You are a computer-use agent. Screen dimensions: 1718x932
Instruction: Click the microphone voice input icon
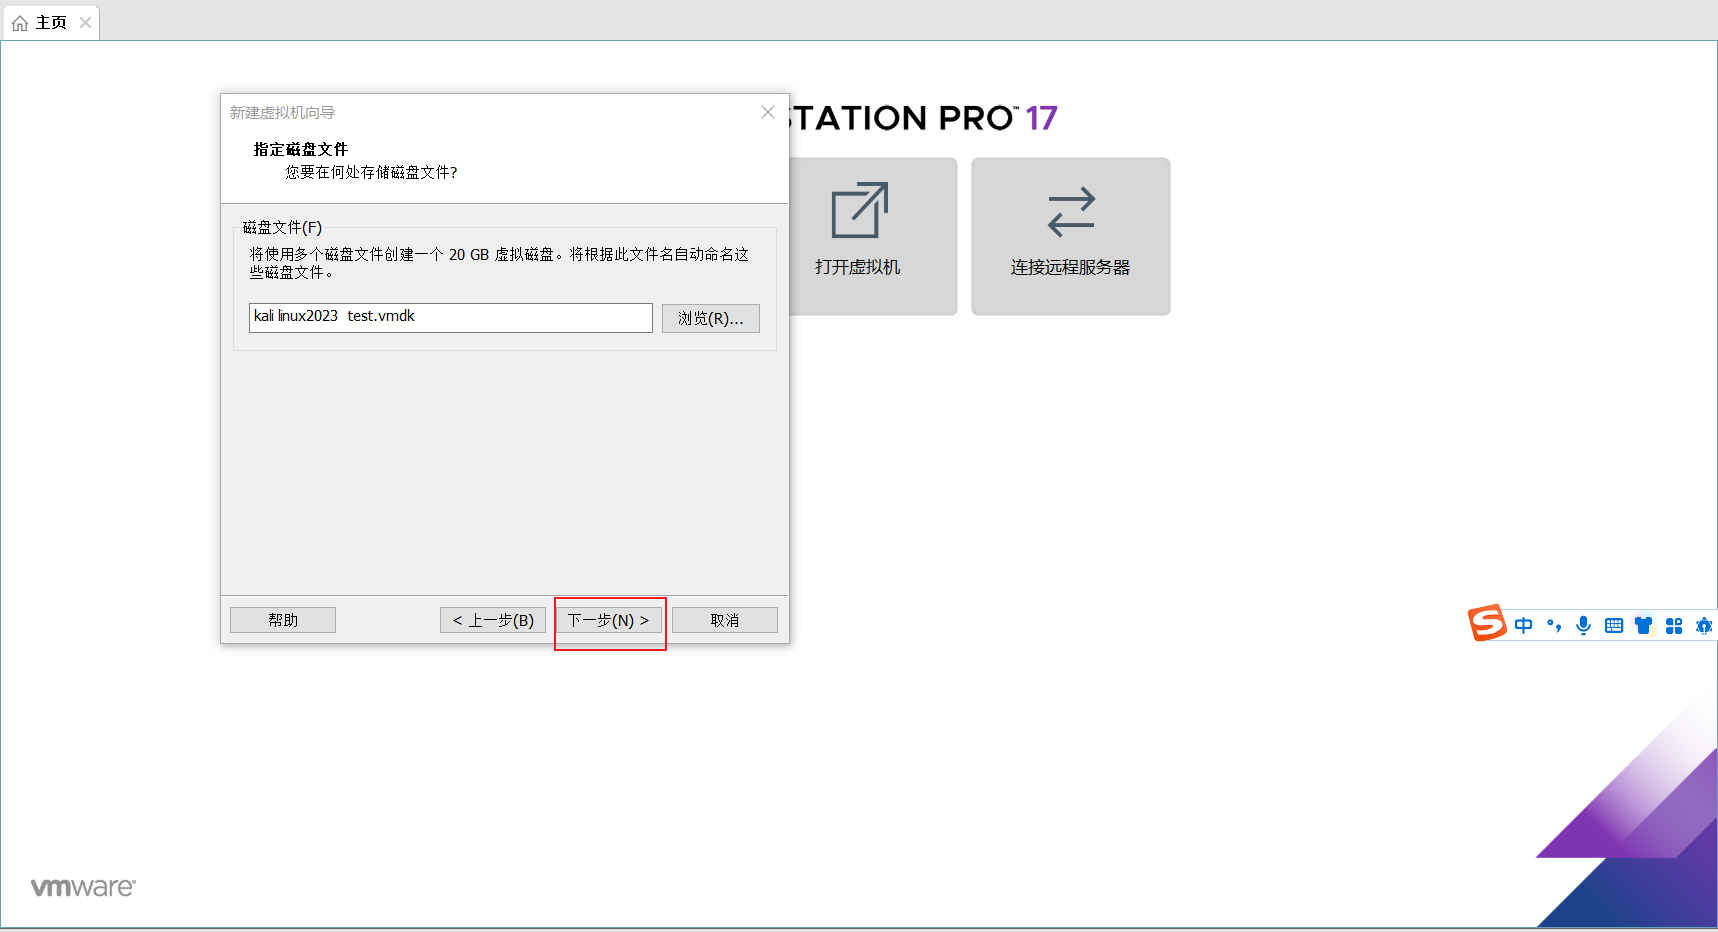1584,626
